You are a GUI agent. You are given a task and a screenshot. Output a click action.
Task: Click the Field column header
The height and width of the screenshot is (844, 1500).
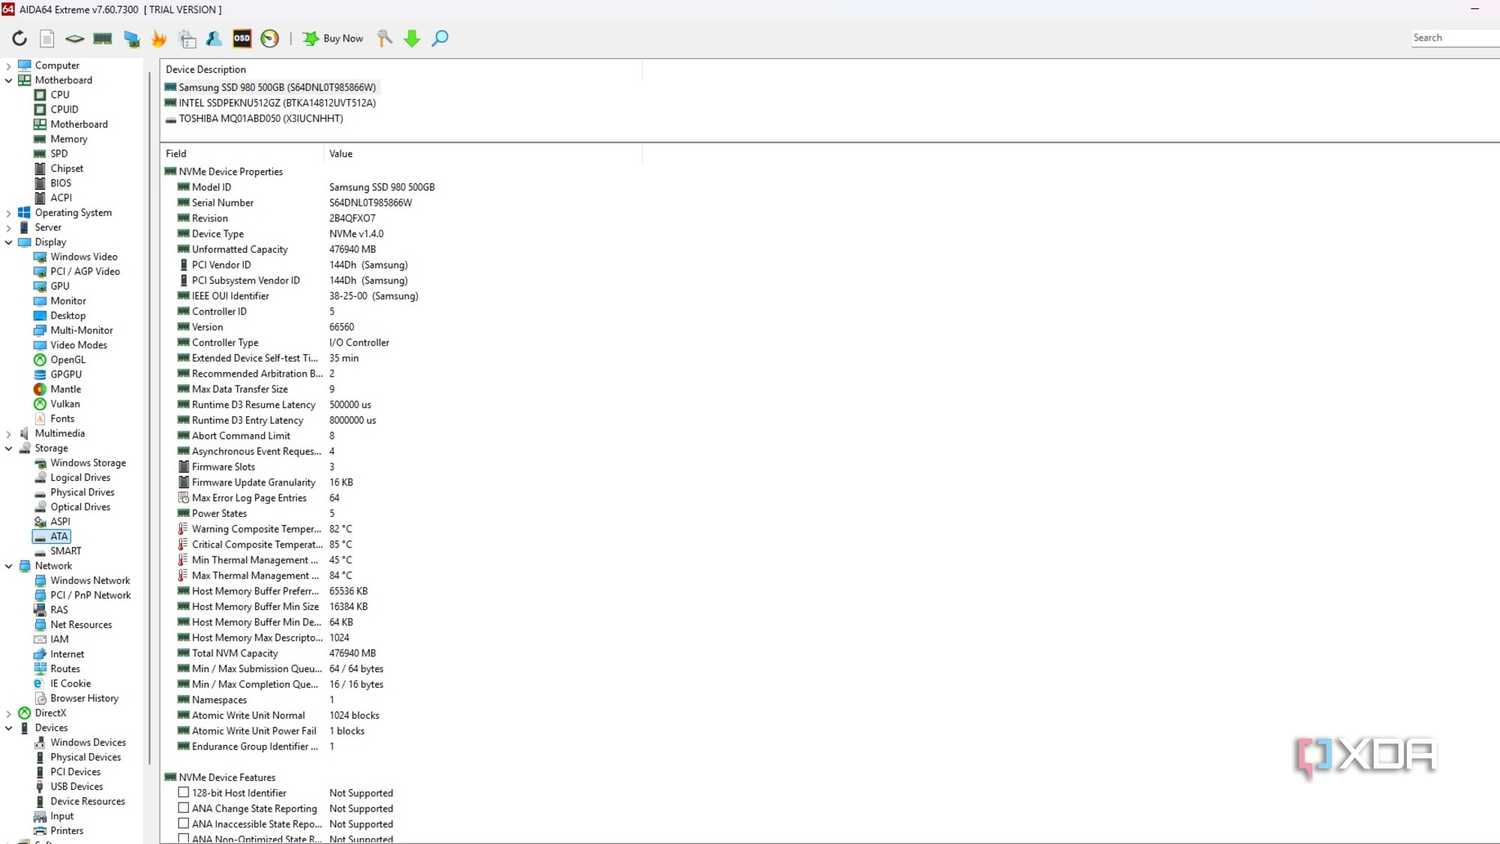(242, 154)
